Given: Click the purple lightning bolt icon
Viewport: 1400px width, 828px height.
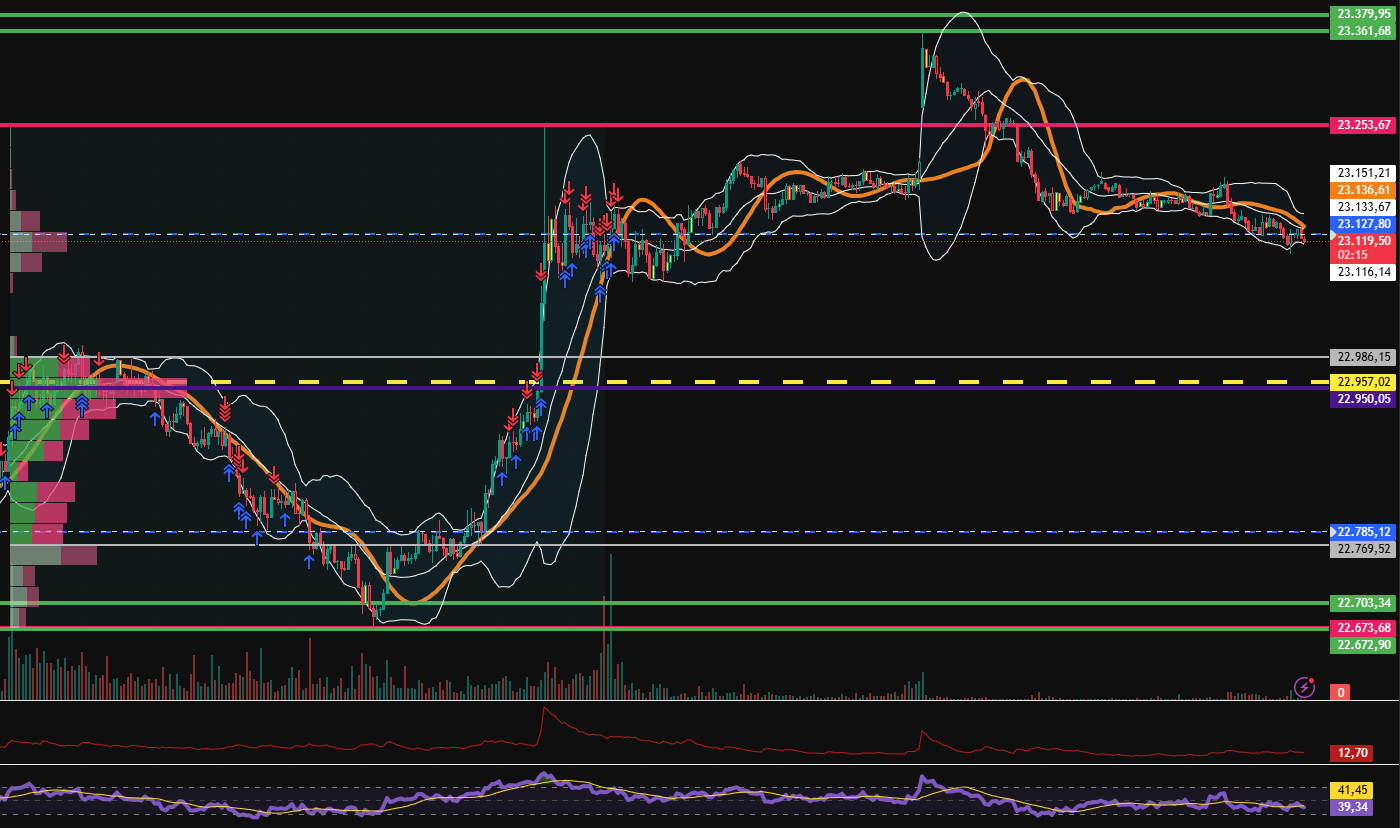Looking at the screenshot, I should click(1304, 687).
